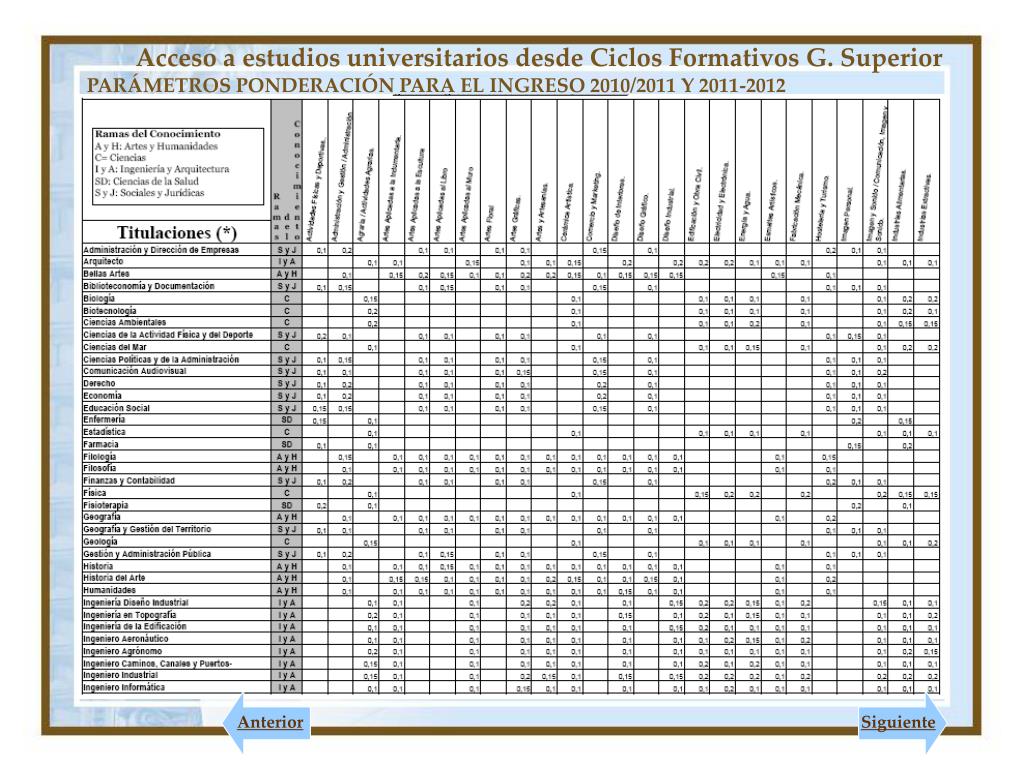
Task: Select the Administración y Gestión column header
Action: tap(341, 178)
